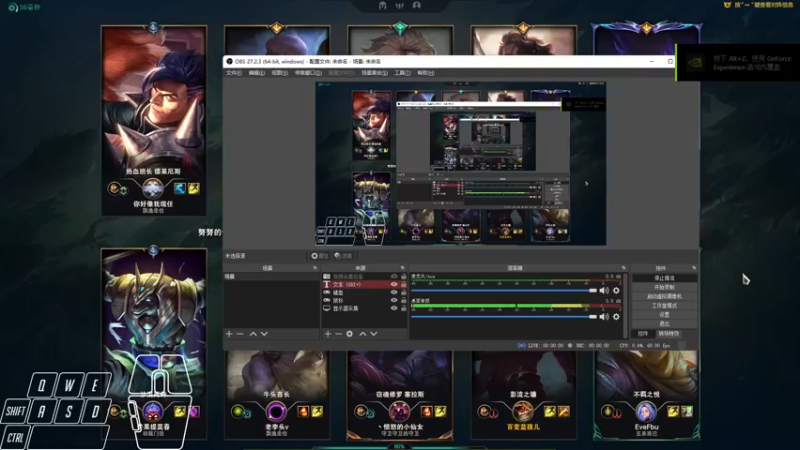Screen dimensions: 800x450
Task: Click the GeForce Experience overlay notification
Action: [x=738, y=63]
